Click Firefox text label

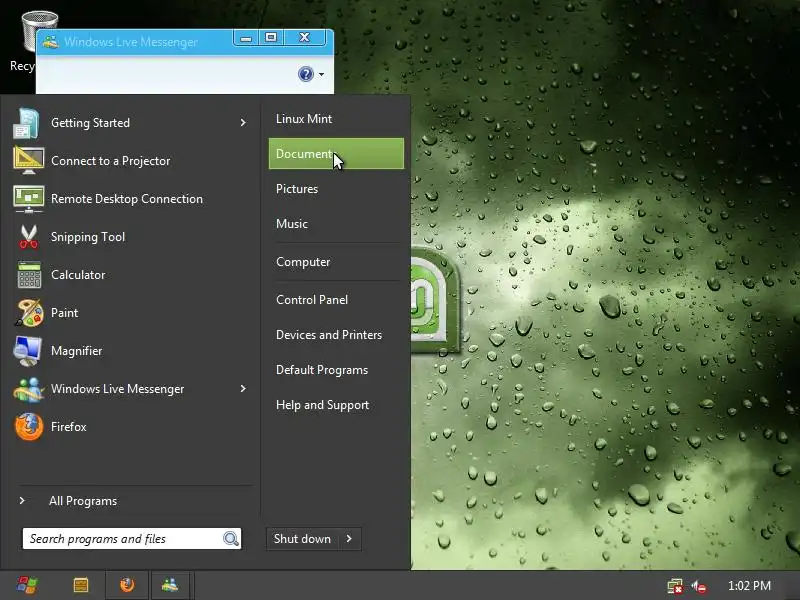(68, 427)
